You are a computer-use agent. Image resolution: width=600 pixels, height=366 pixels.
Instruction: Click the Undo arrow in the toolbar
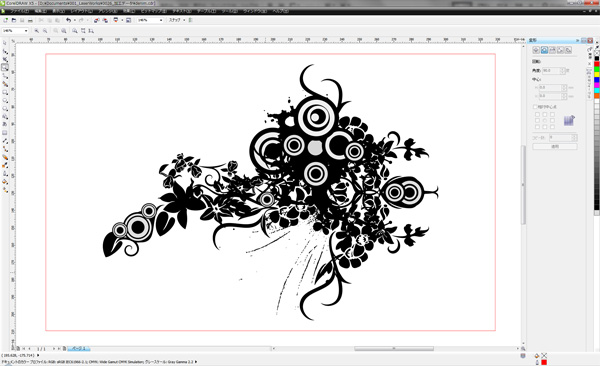[68, 20]
